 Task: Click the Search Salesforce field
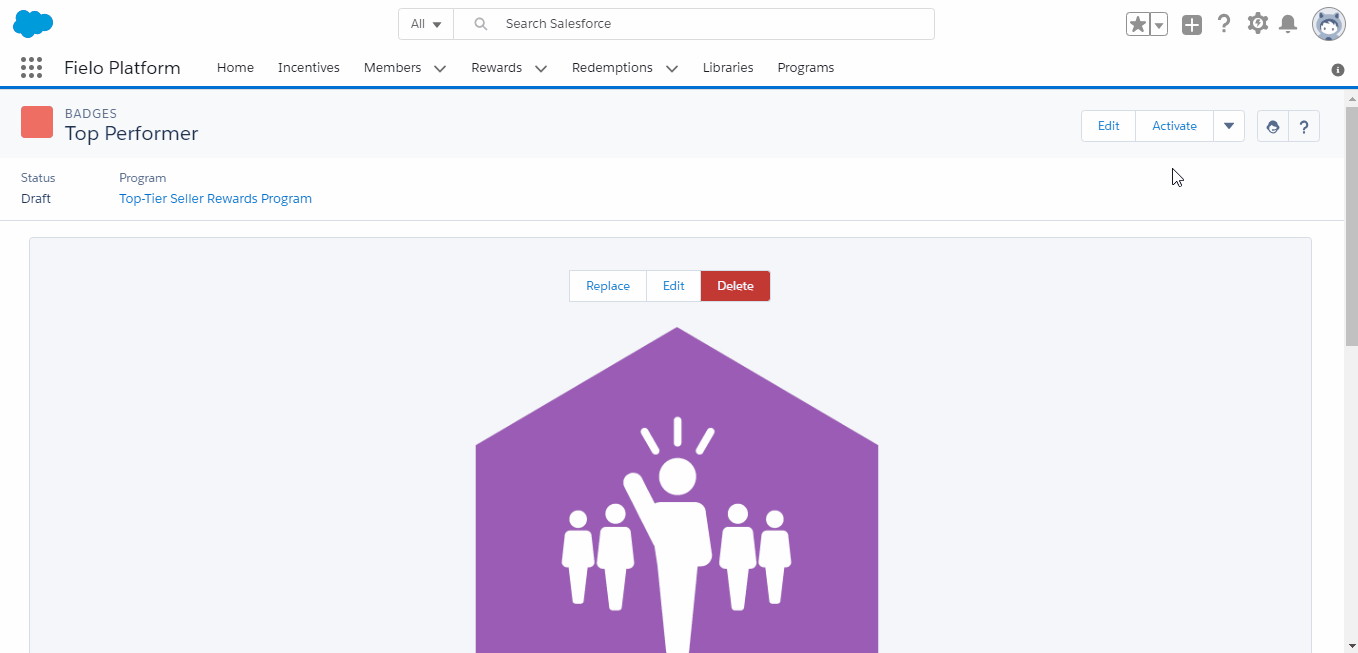[694, 24]
